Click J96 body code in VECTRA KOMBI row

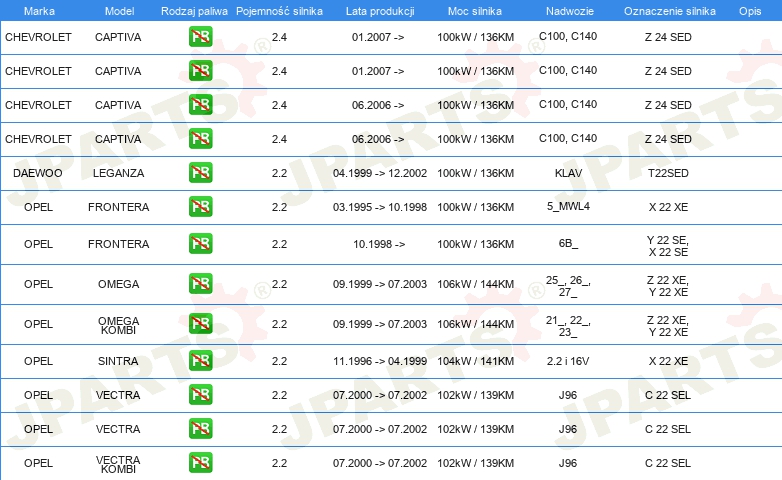(568, 463)
